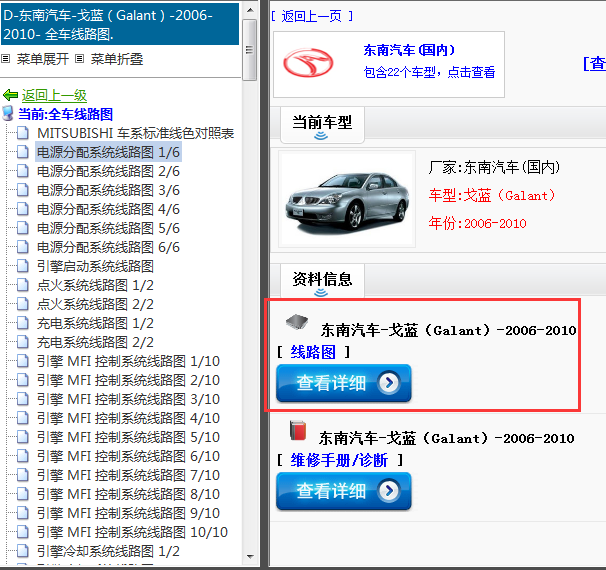This screenshot has height=570, width=606.
Task: Open the 维修手册/诊断 link
Action: 339,460
